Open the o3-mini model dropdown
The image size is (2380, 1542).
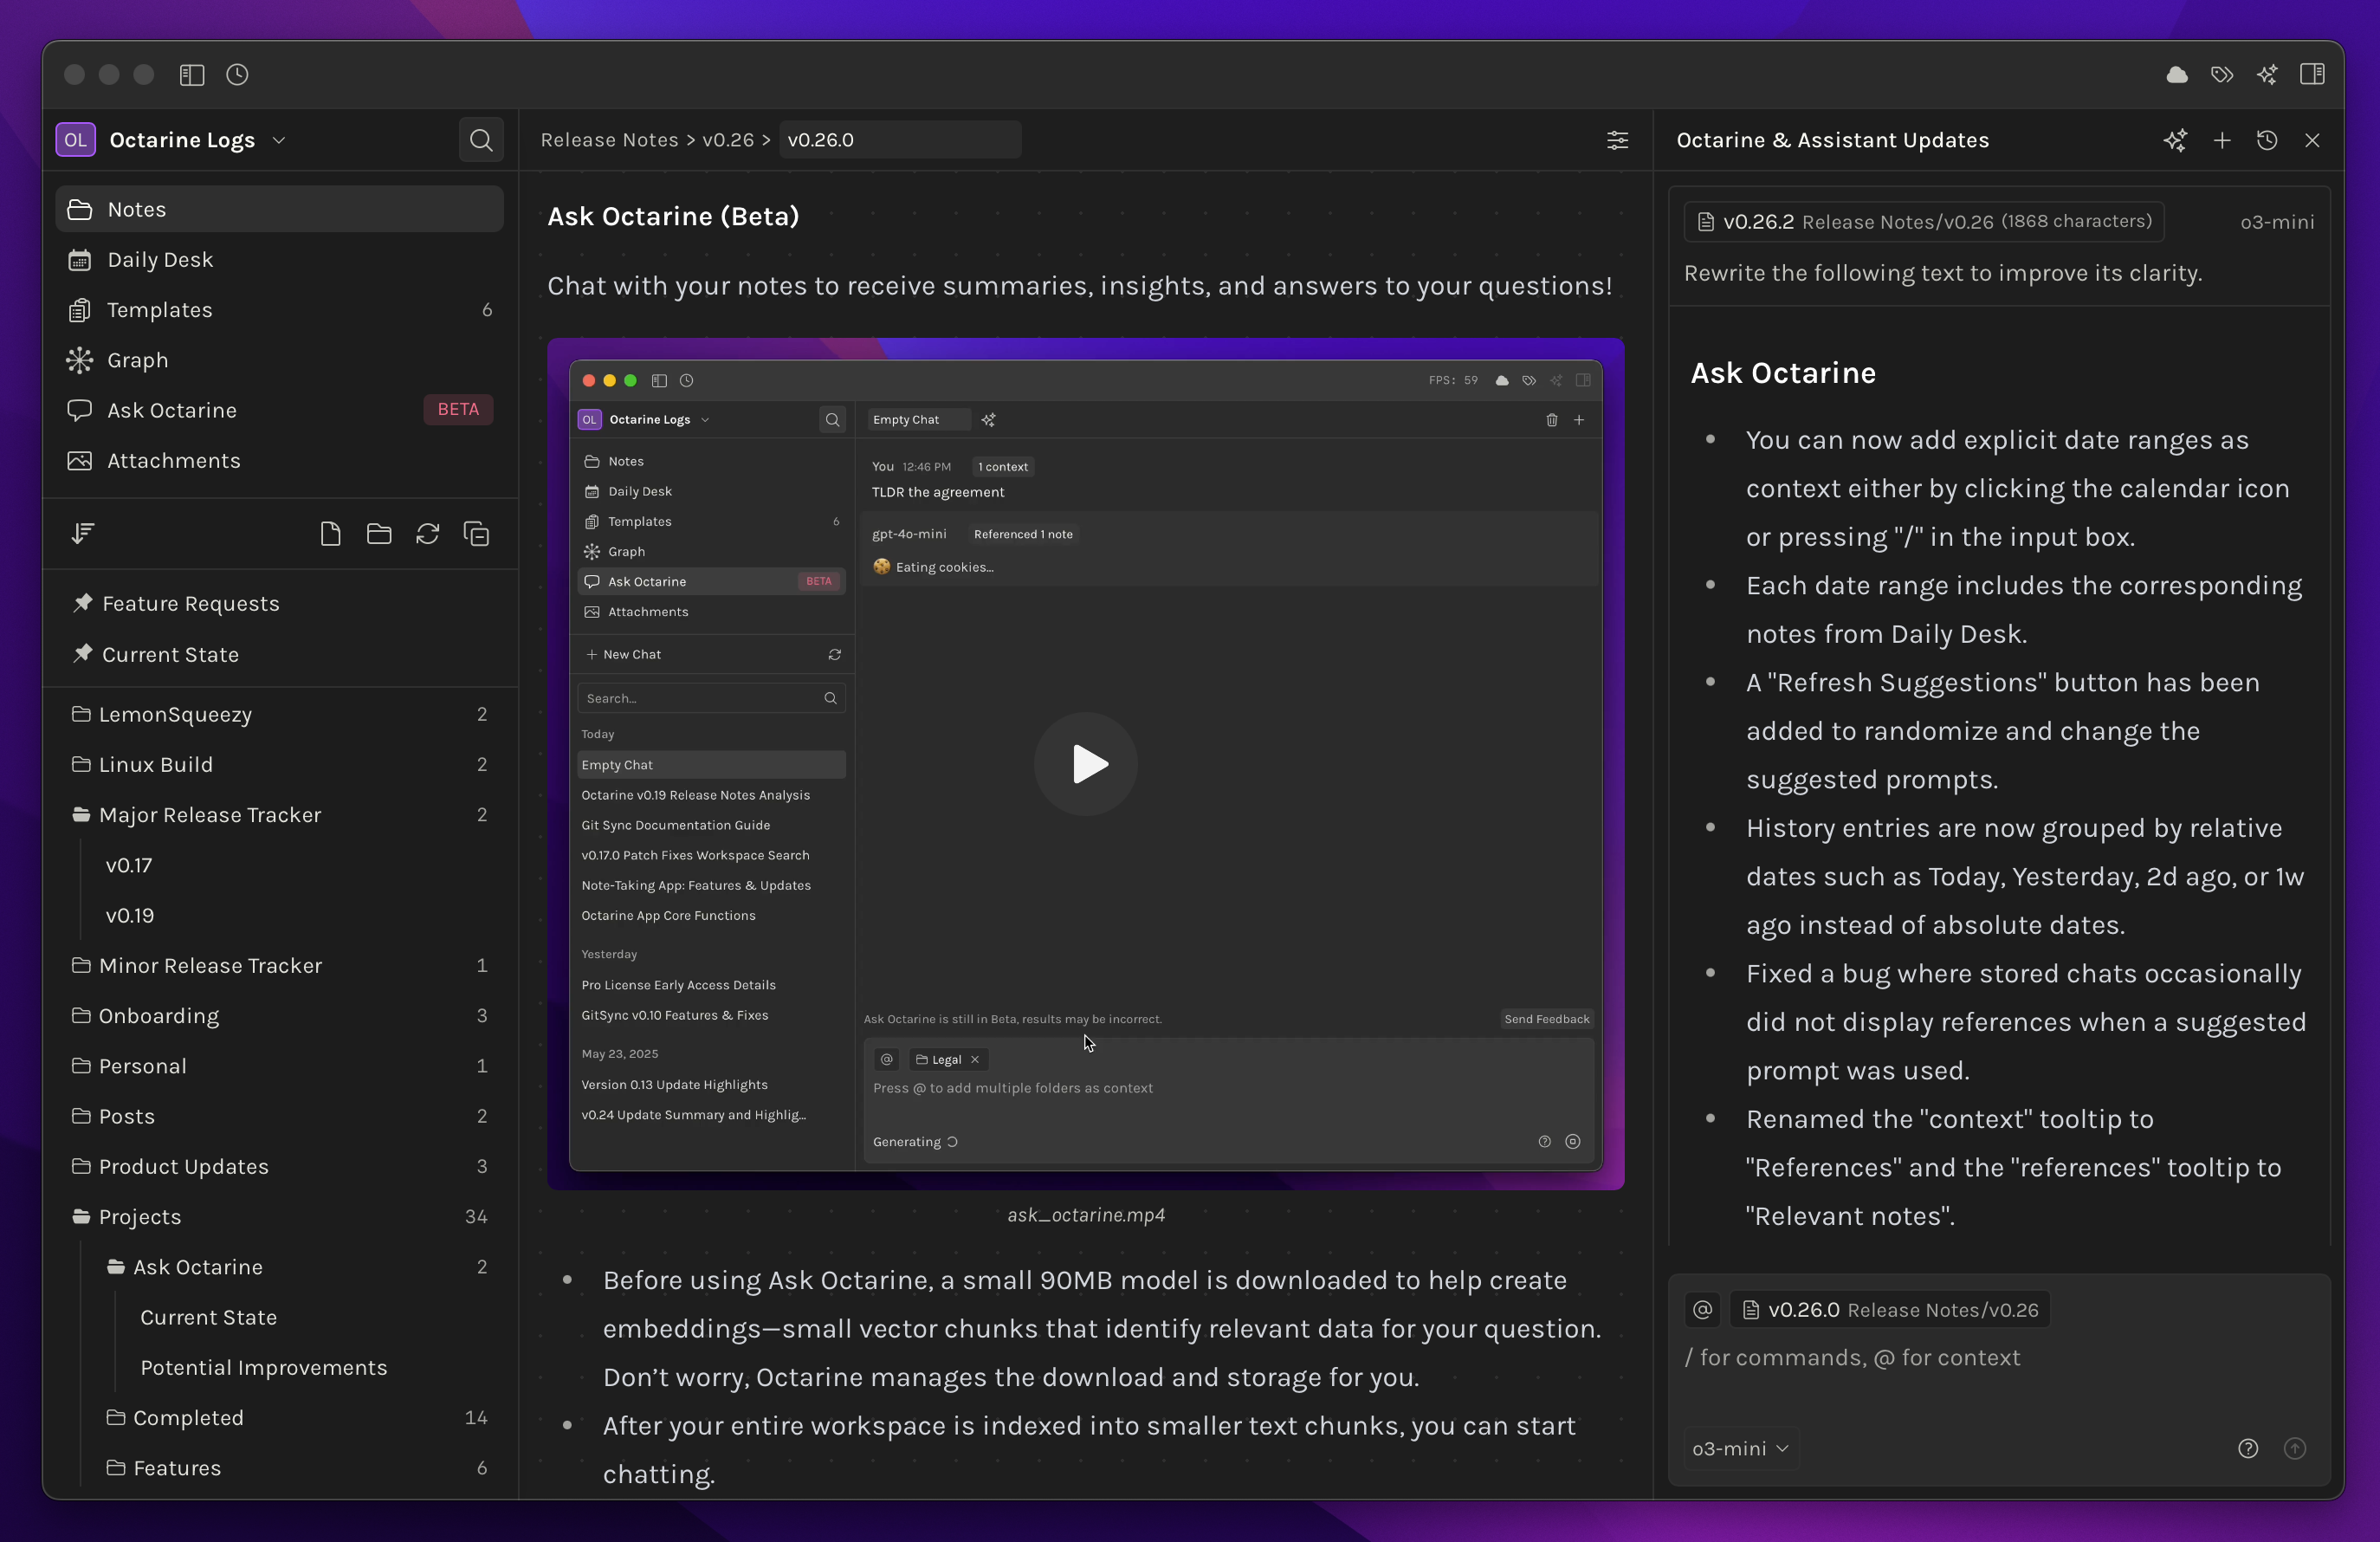(x=1740, y=1449)
